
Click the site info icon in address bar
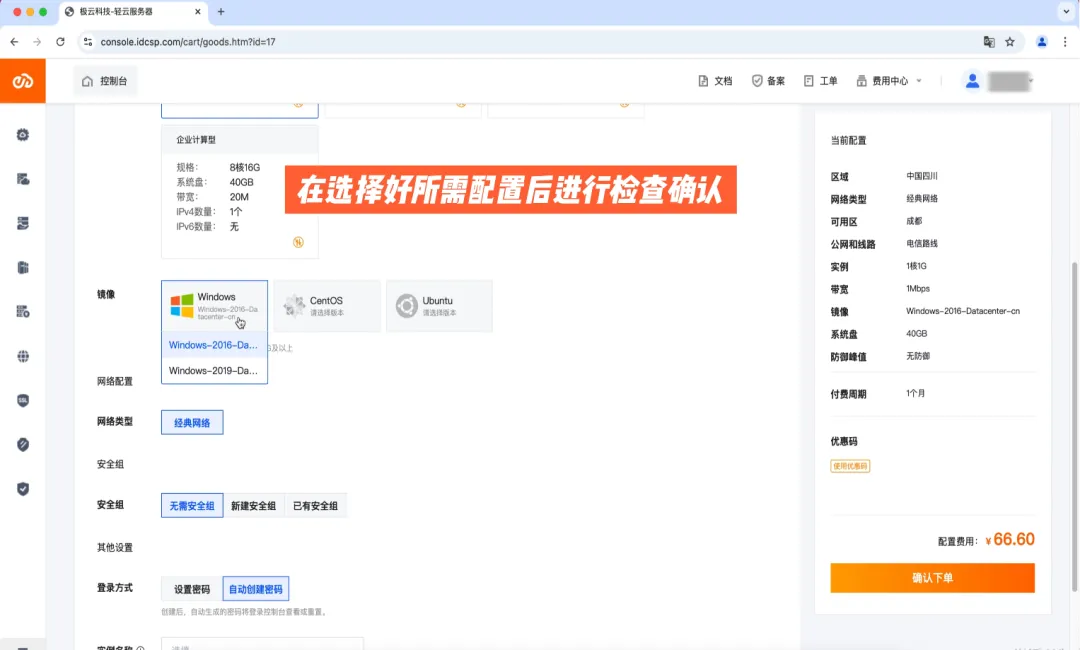tap(87, 42)
